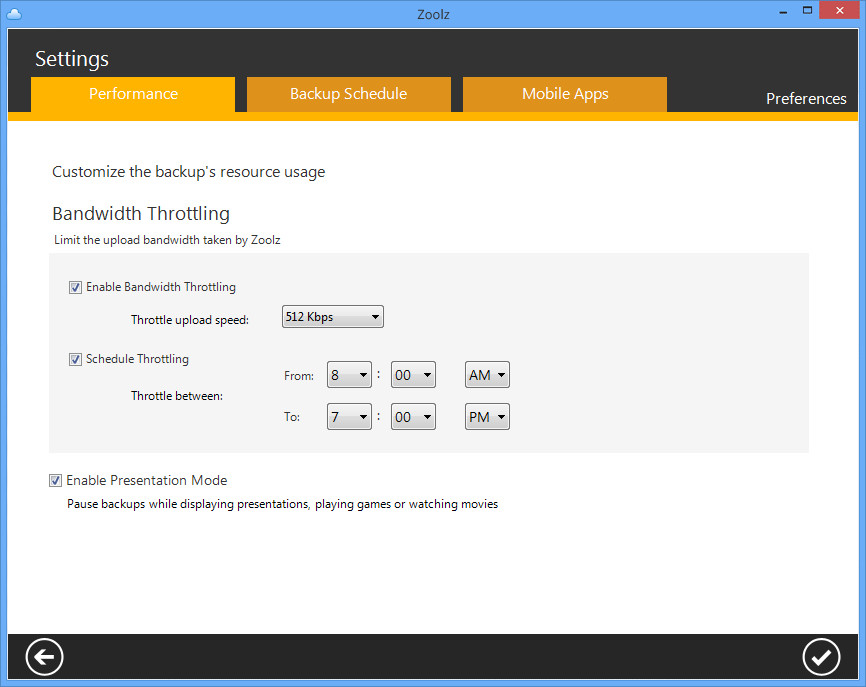This screenshot has height=687, width=866.
Task: Open Preferences link
Action: click(806, 98)
